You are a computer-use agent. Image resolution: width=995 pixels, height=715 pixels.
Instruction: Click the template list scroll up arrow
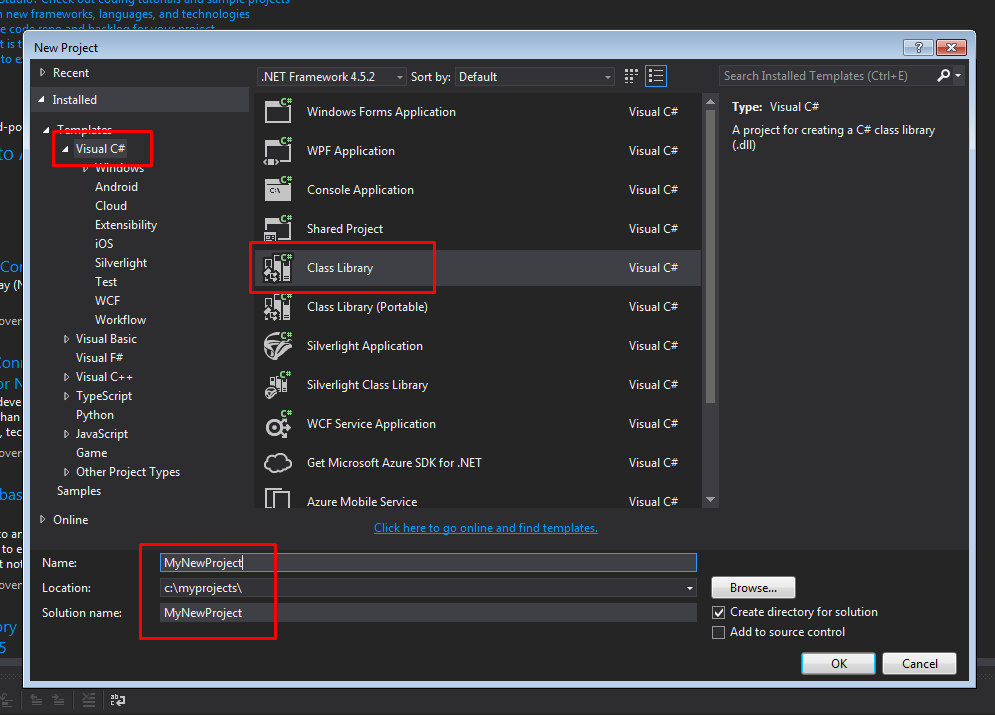click(x=710, y=102)
